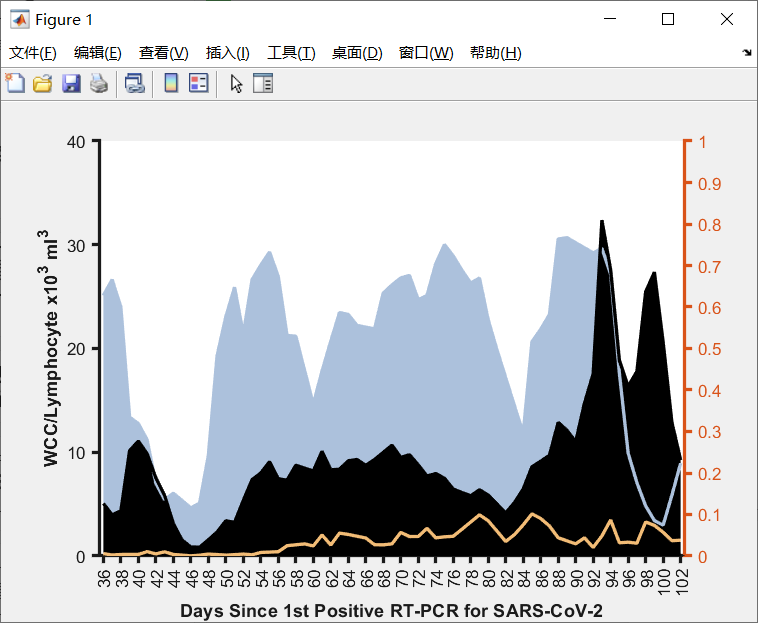
Task: Click the Figure 1 window title text
Action: 64,20
